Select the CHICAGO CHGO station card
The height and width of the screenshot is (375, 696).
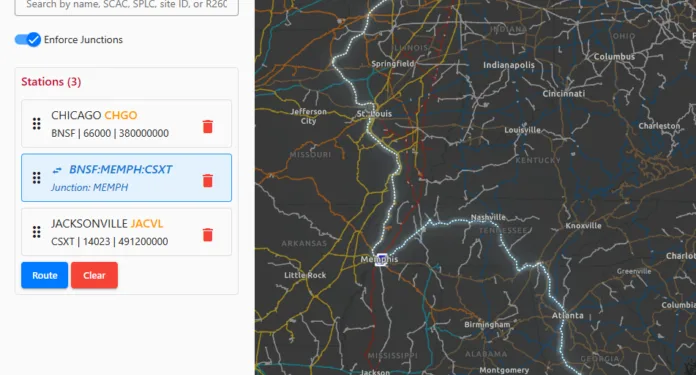127,123
